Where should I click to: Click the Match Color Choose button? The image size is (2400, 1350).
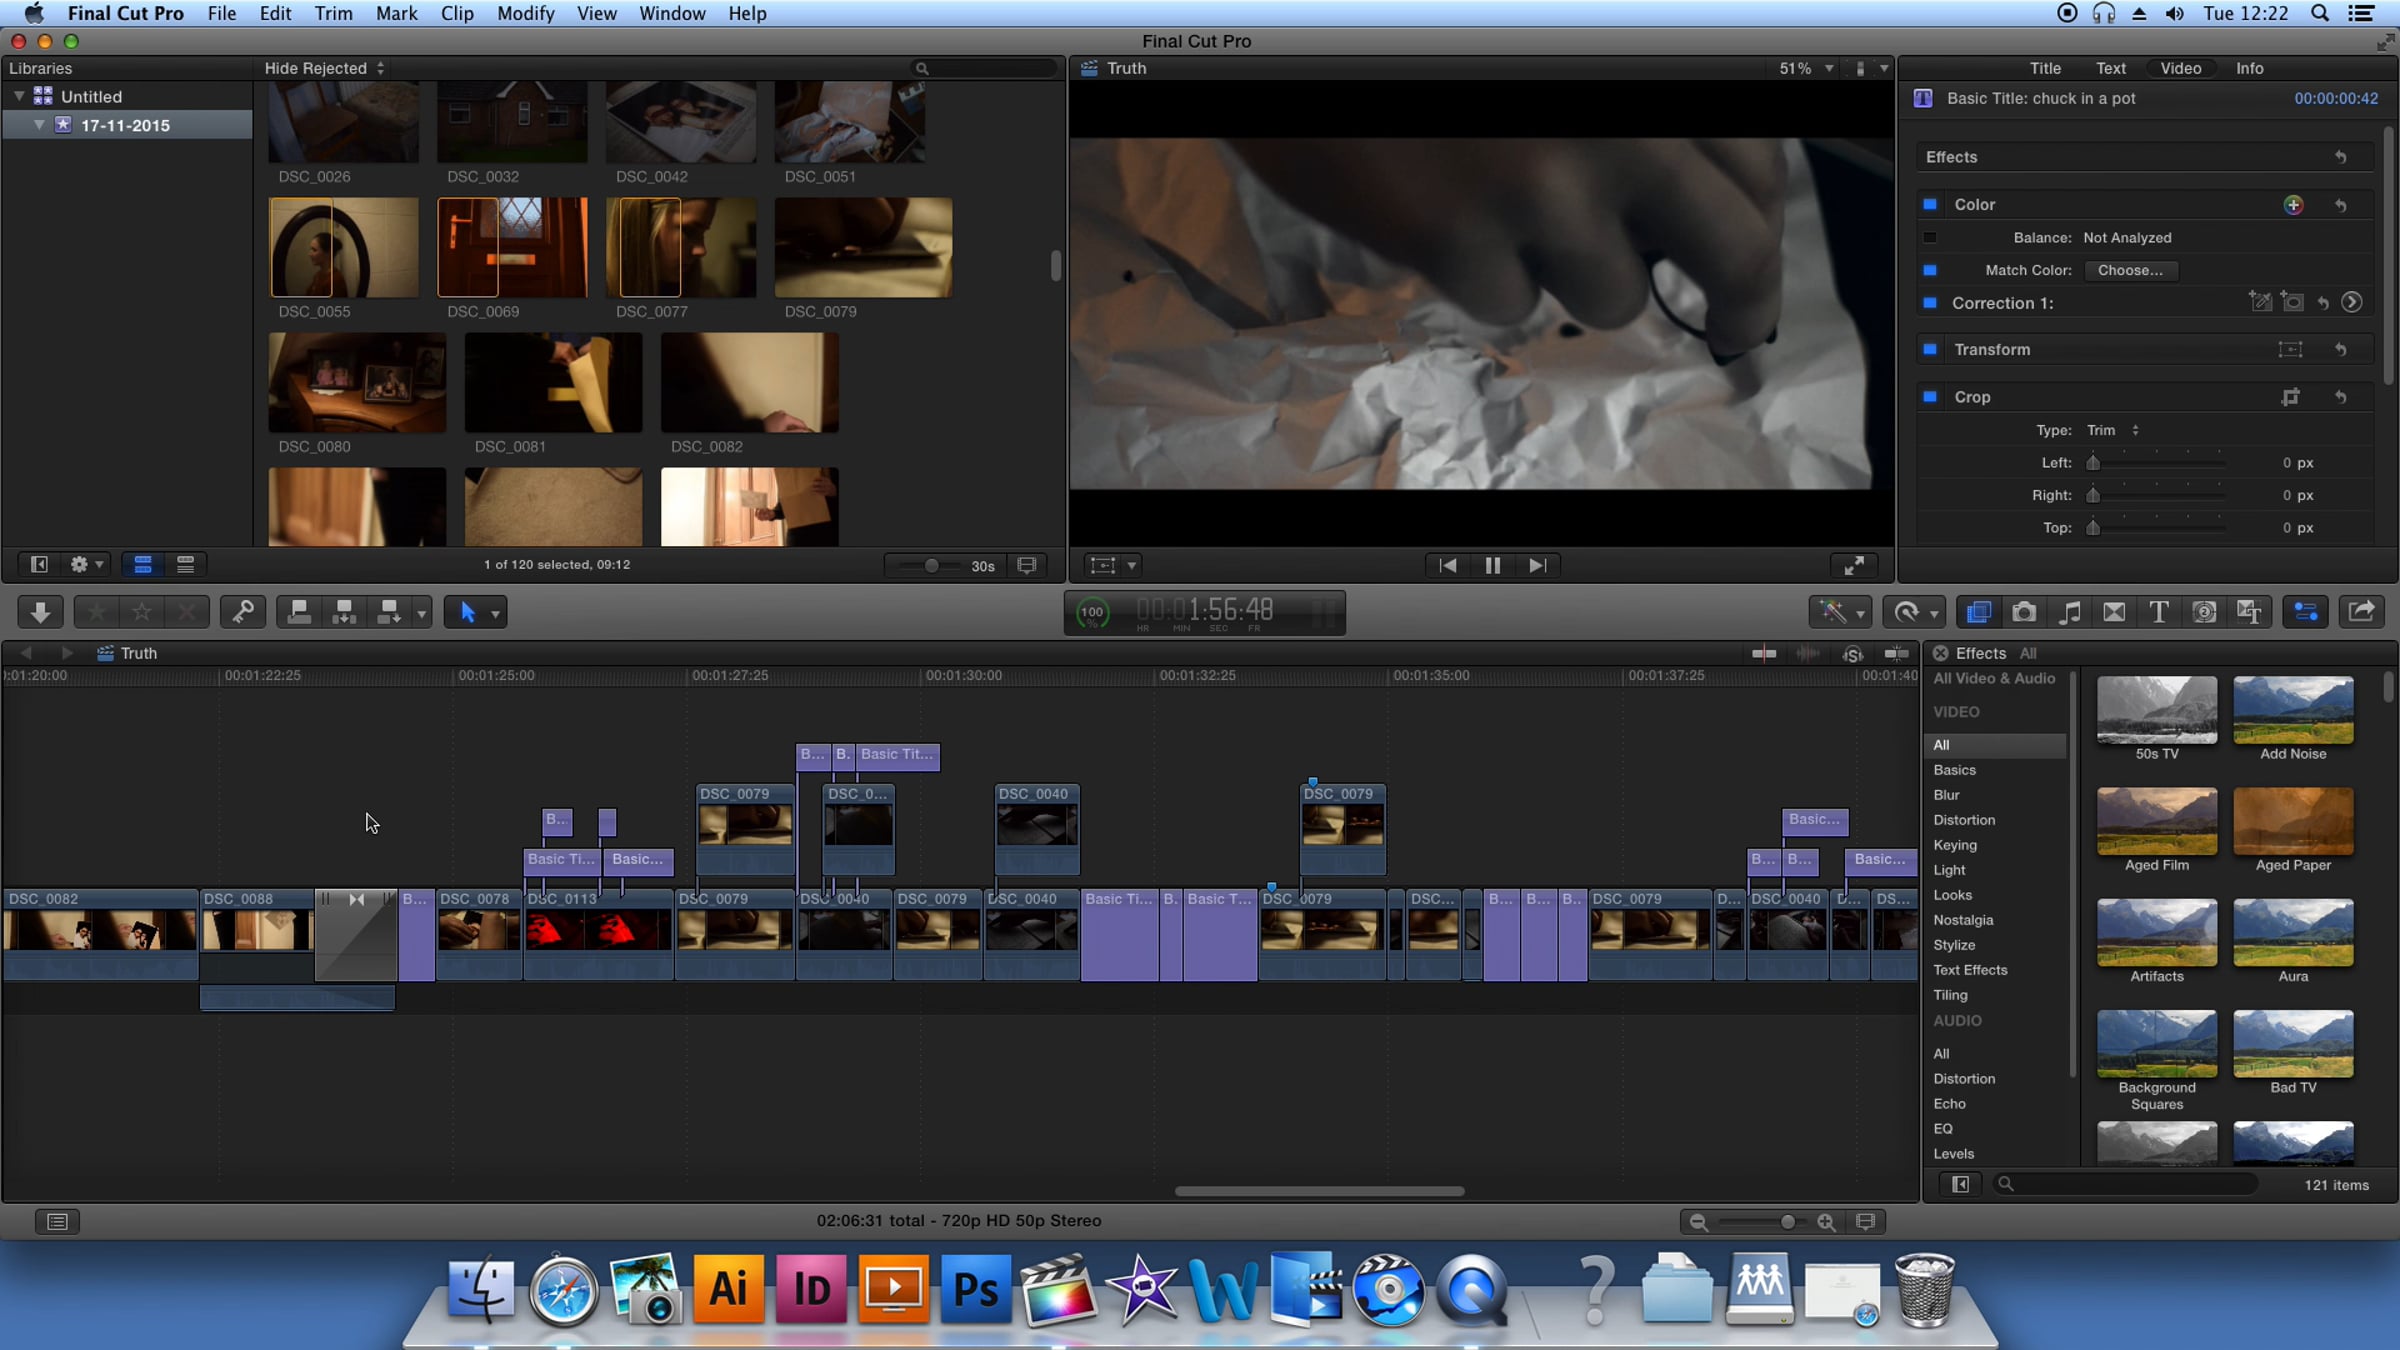pos(2130,270)
